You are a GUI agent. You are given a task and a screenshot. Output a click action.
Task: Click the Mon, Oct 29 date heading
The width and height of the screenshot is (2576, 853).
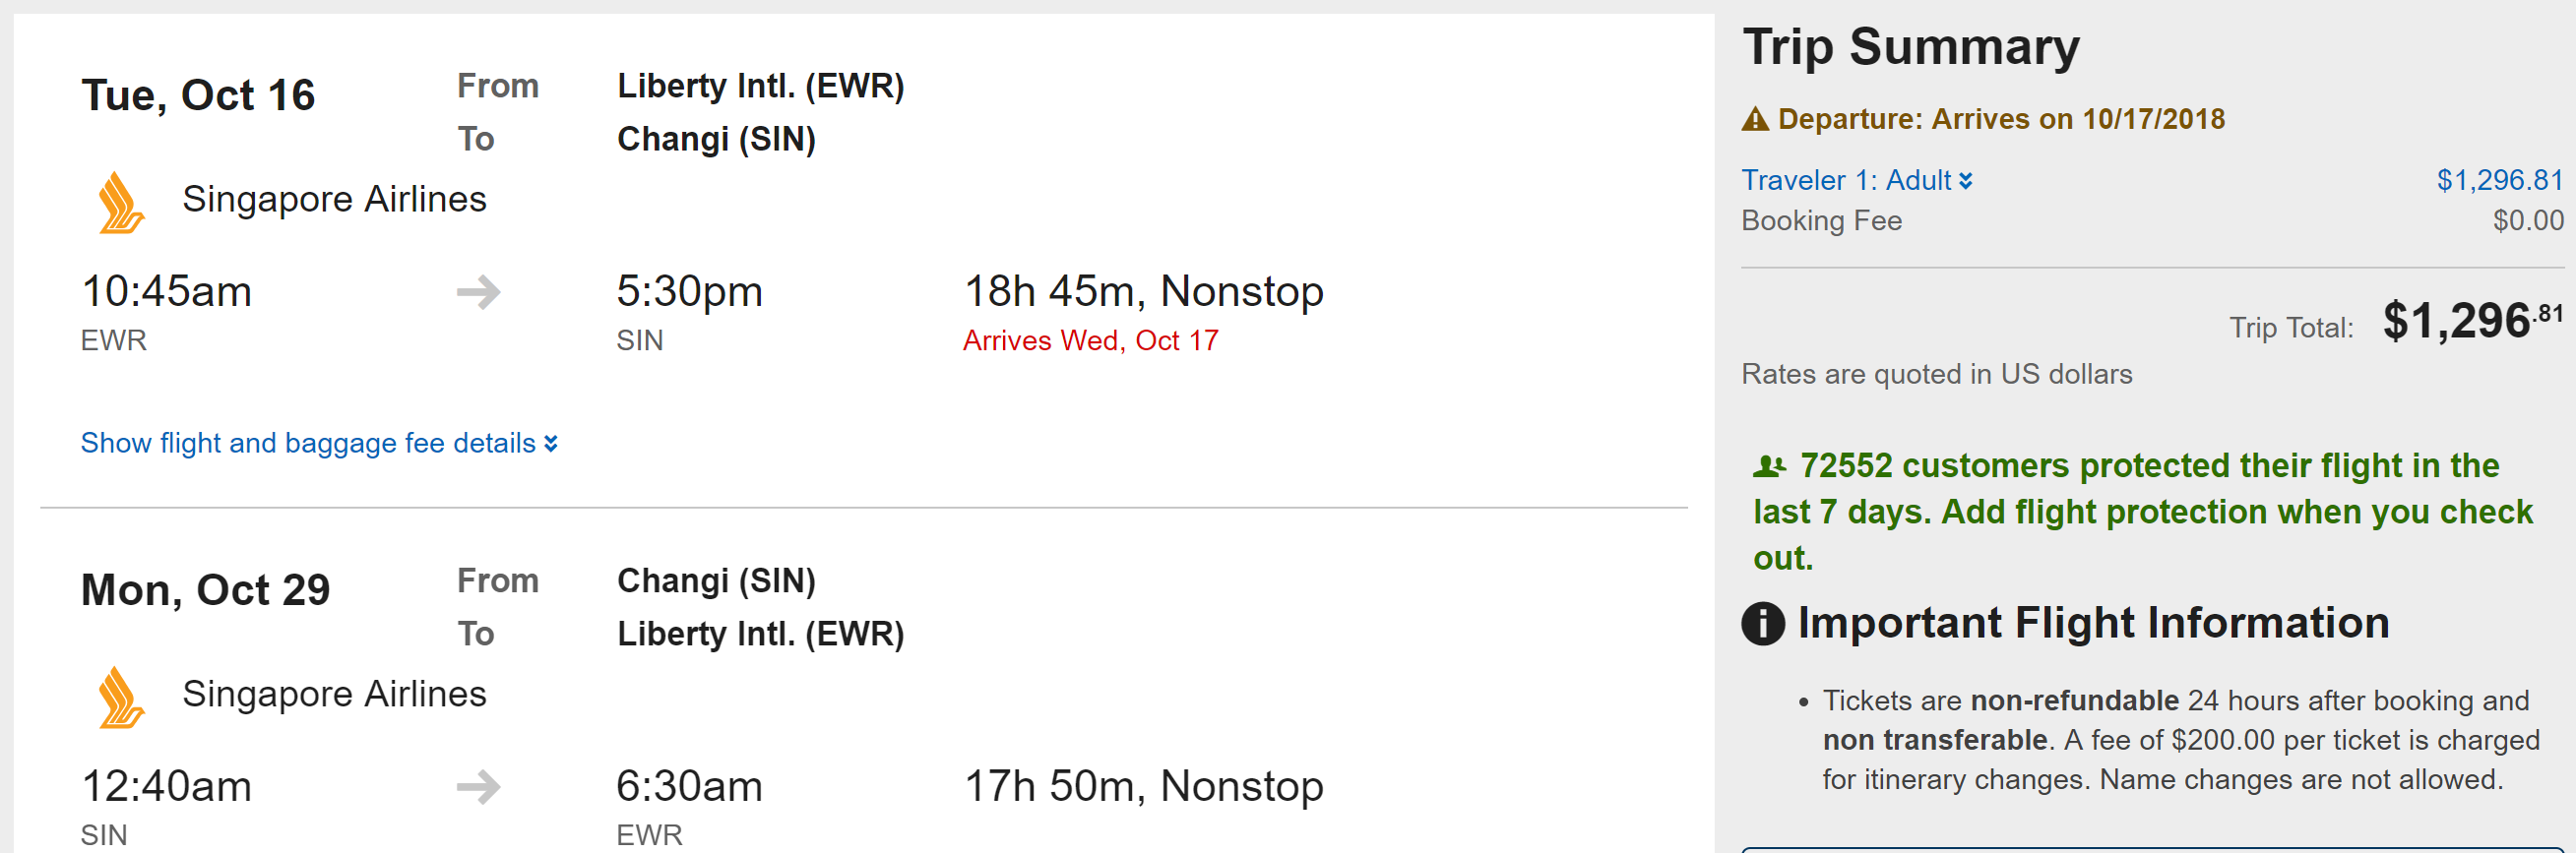point(205,590)
